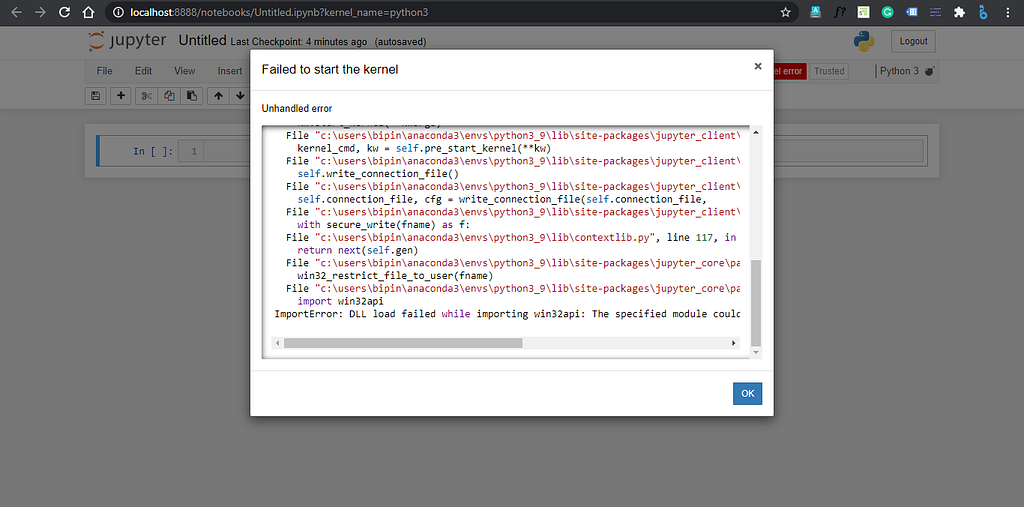This screenshot has width=1024, height=507.
Task: Click the copy selected cells icon
Action: [x=169, y=96]
